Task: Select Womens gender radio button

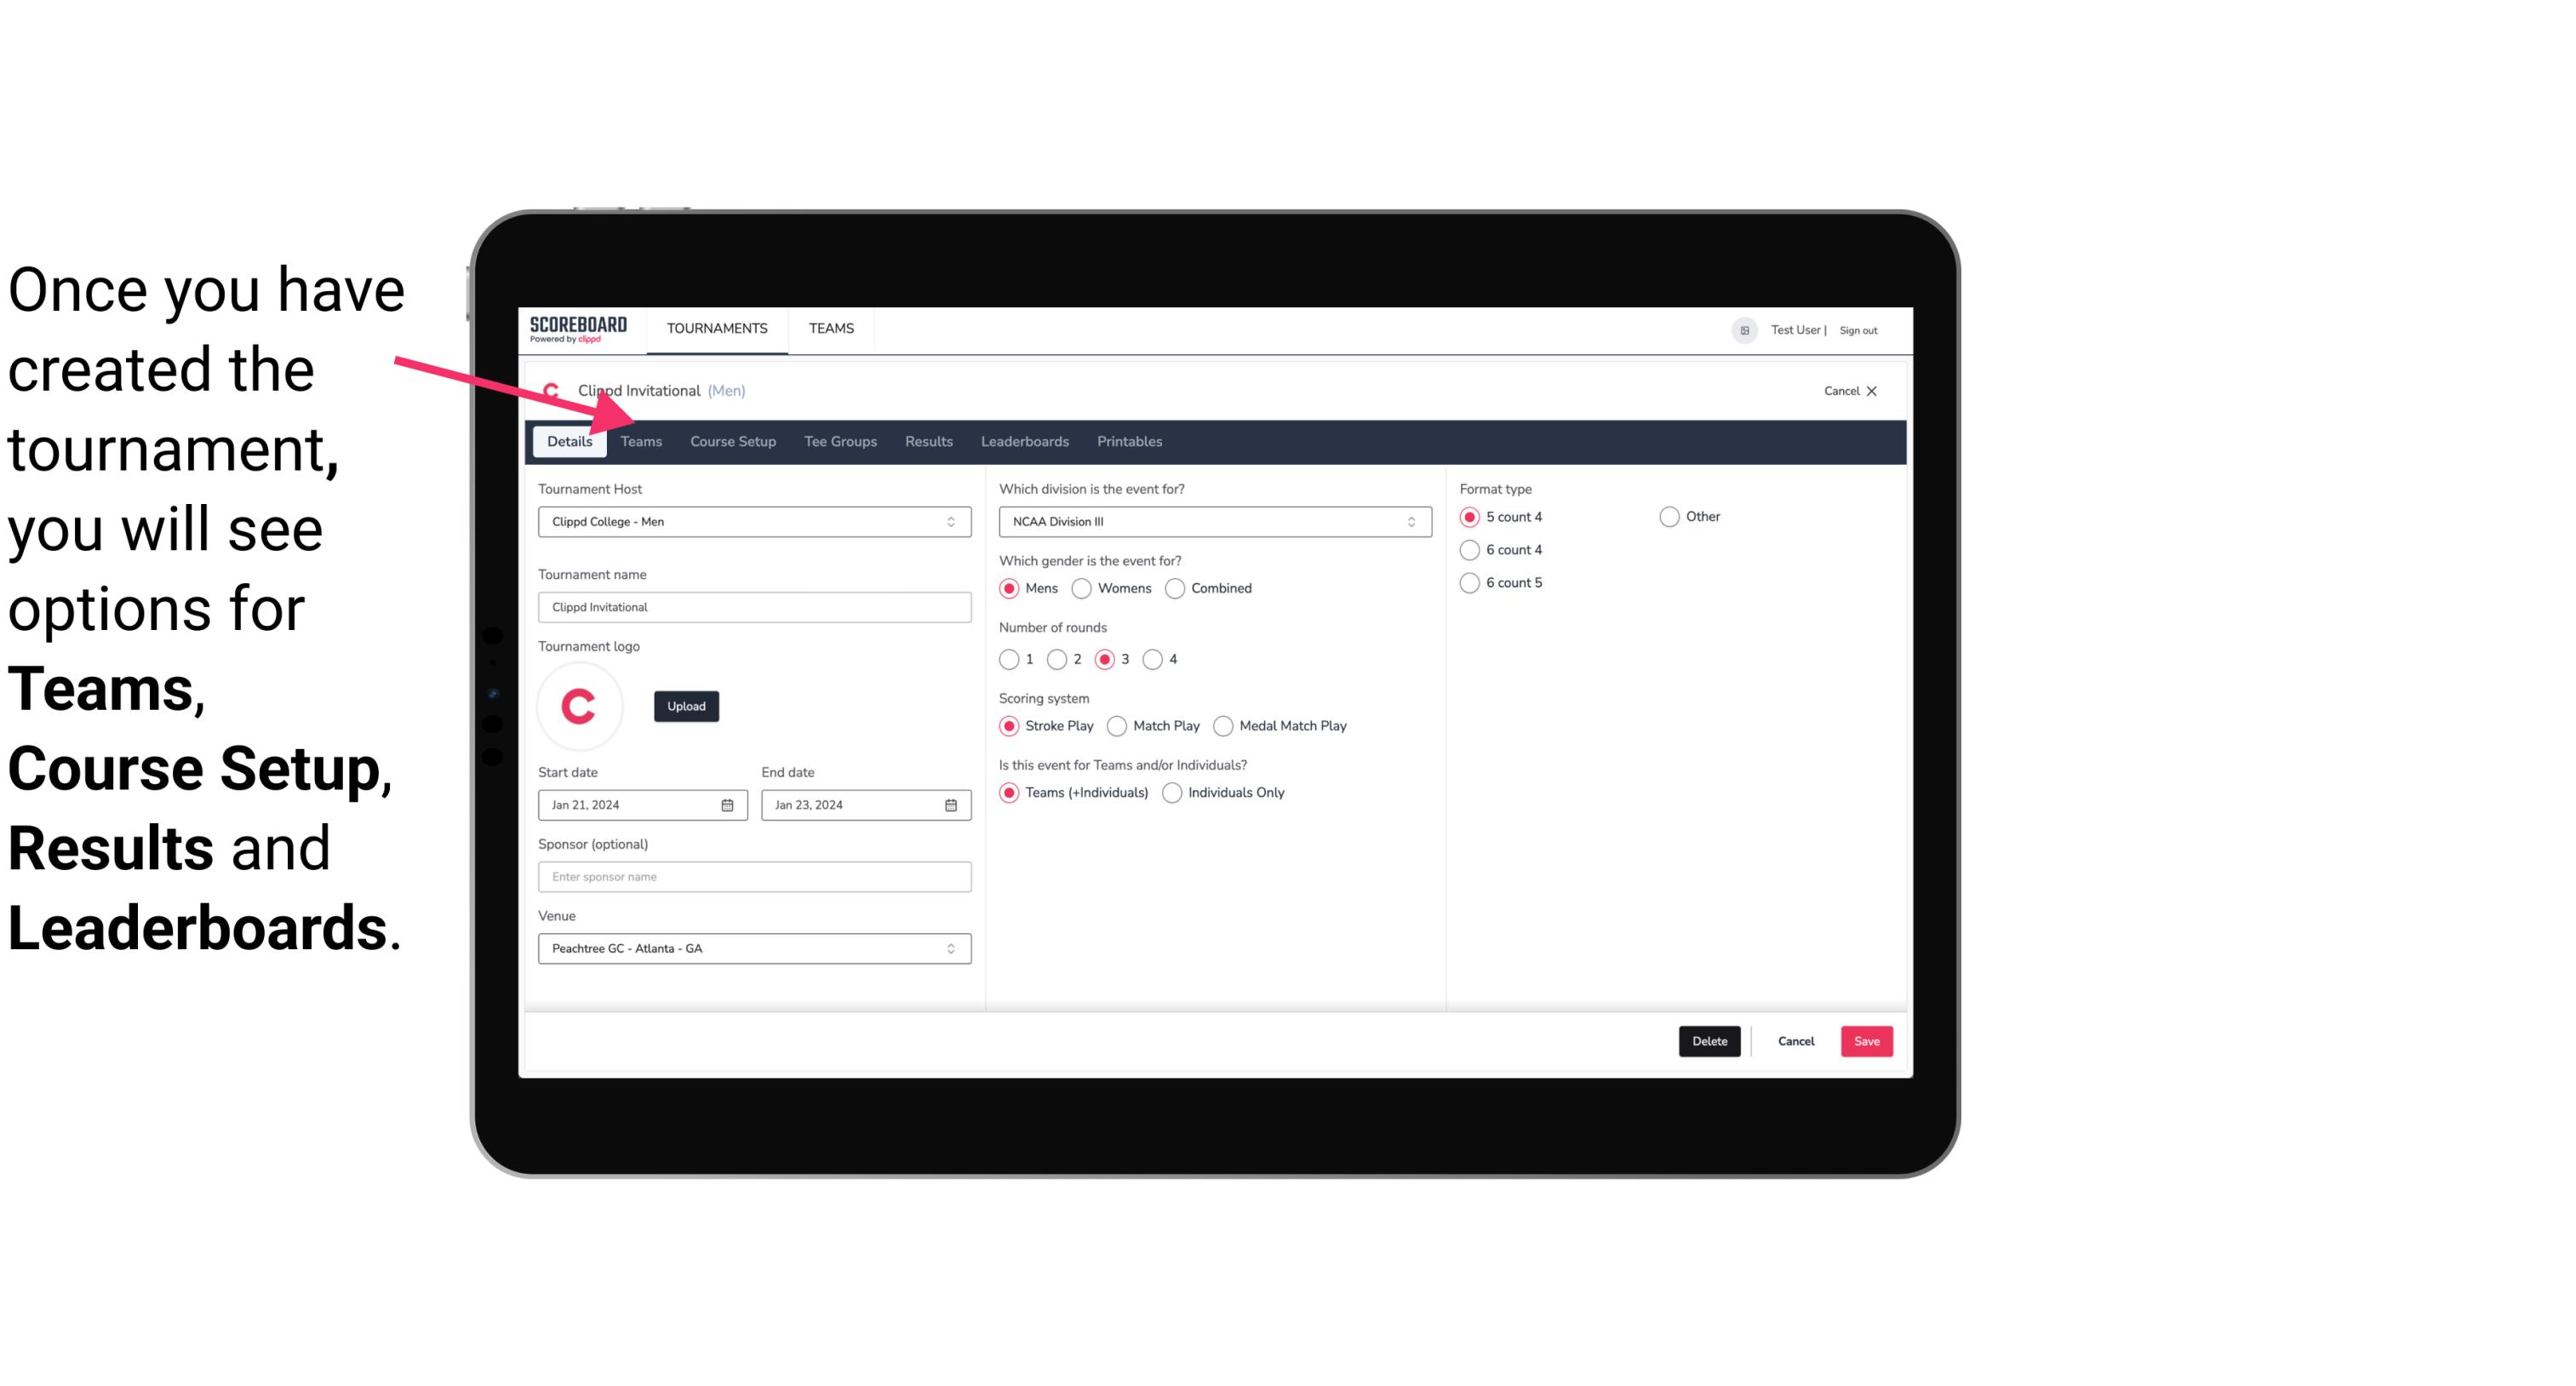Action: 1082,587
